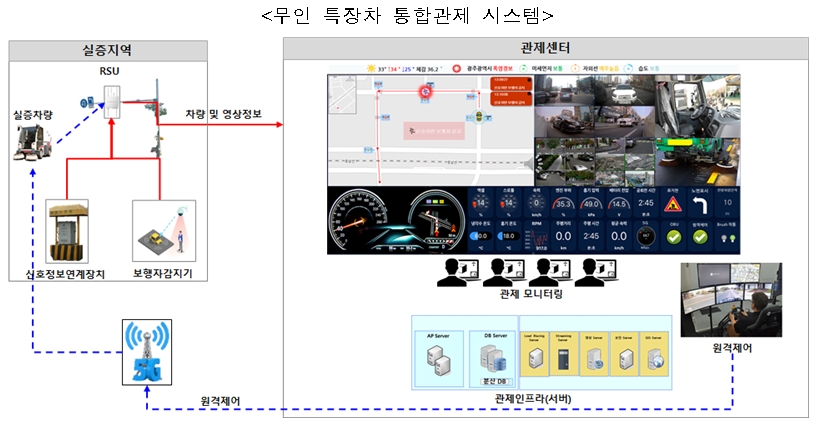Select the AP Server icon
Screen dimensions: 821x430
tap(439, 361)
